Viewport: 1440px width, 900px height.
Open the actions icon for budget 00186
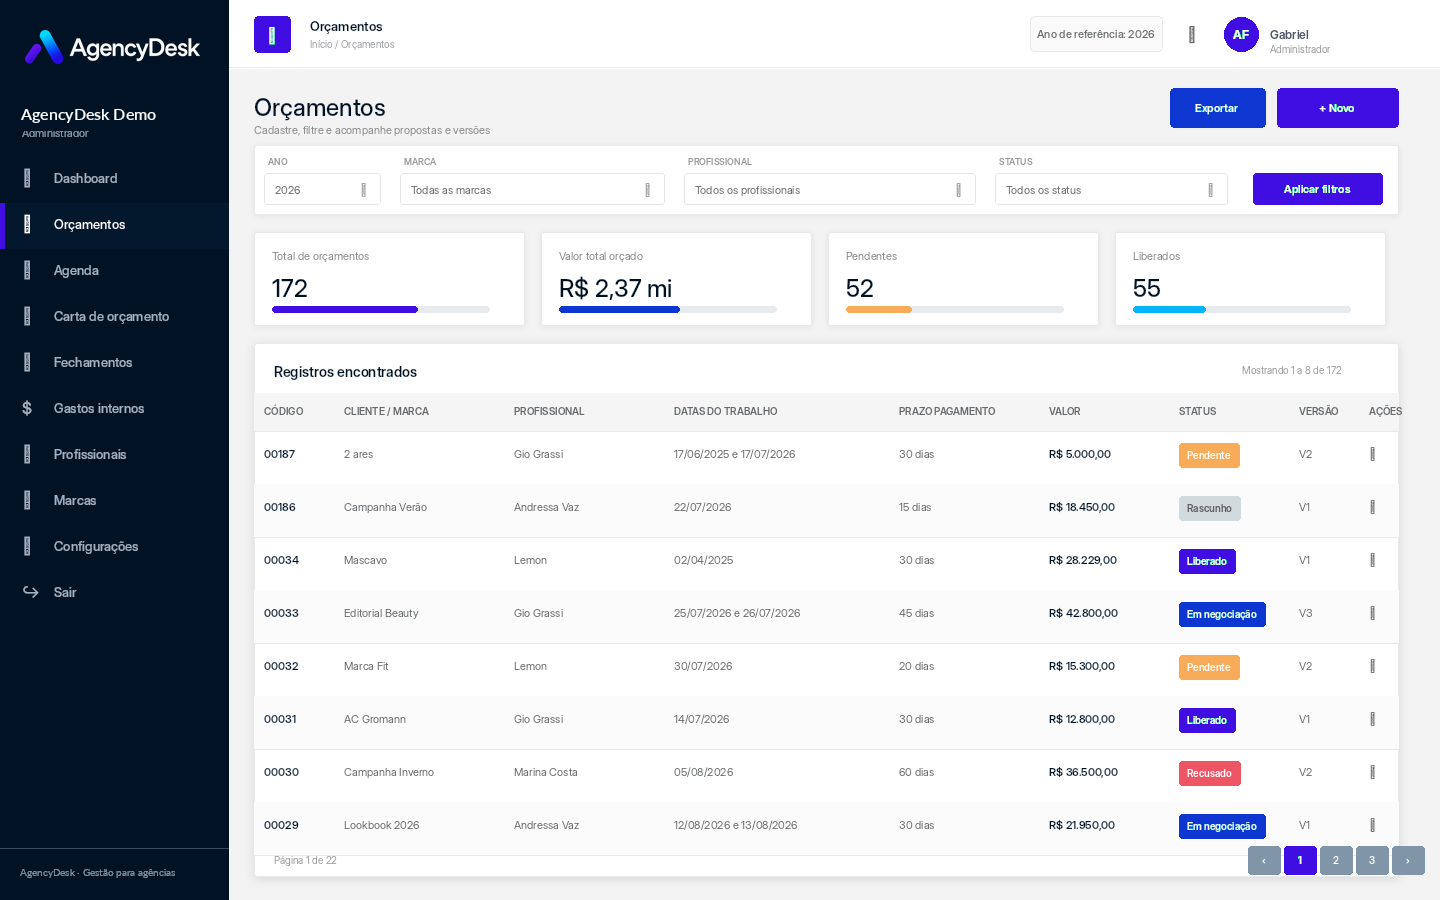1372,507
